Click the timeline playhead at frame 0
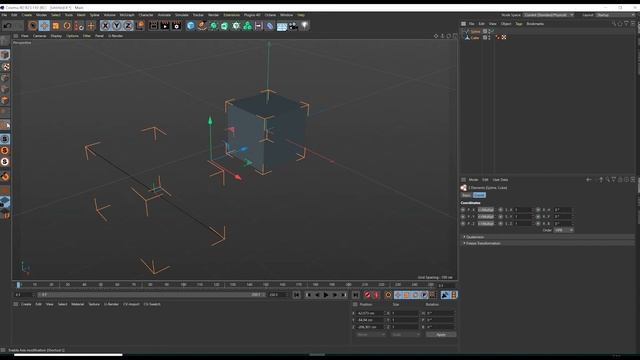This screenshot has width=640, height=360. [18, 284]
